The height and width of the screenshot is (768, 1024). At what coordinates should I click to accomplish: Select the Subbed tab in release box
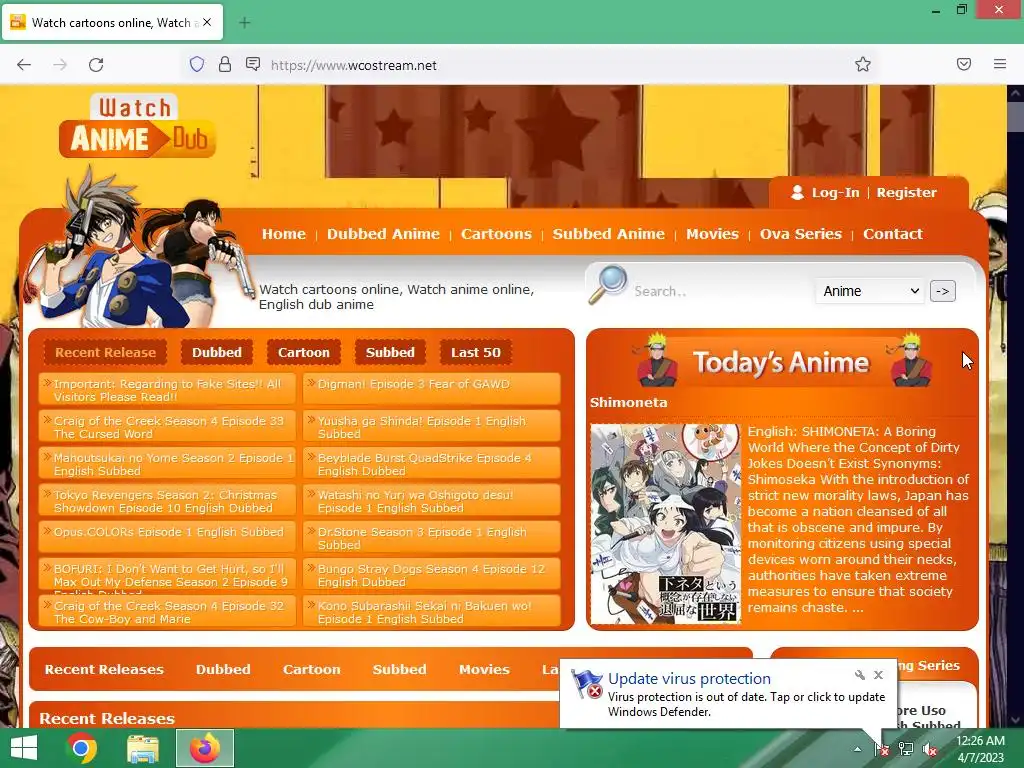click(390, 352)
